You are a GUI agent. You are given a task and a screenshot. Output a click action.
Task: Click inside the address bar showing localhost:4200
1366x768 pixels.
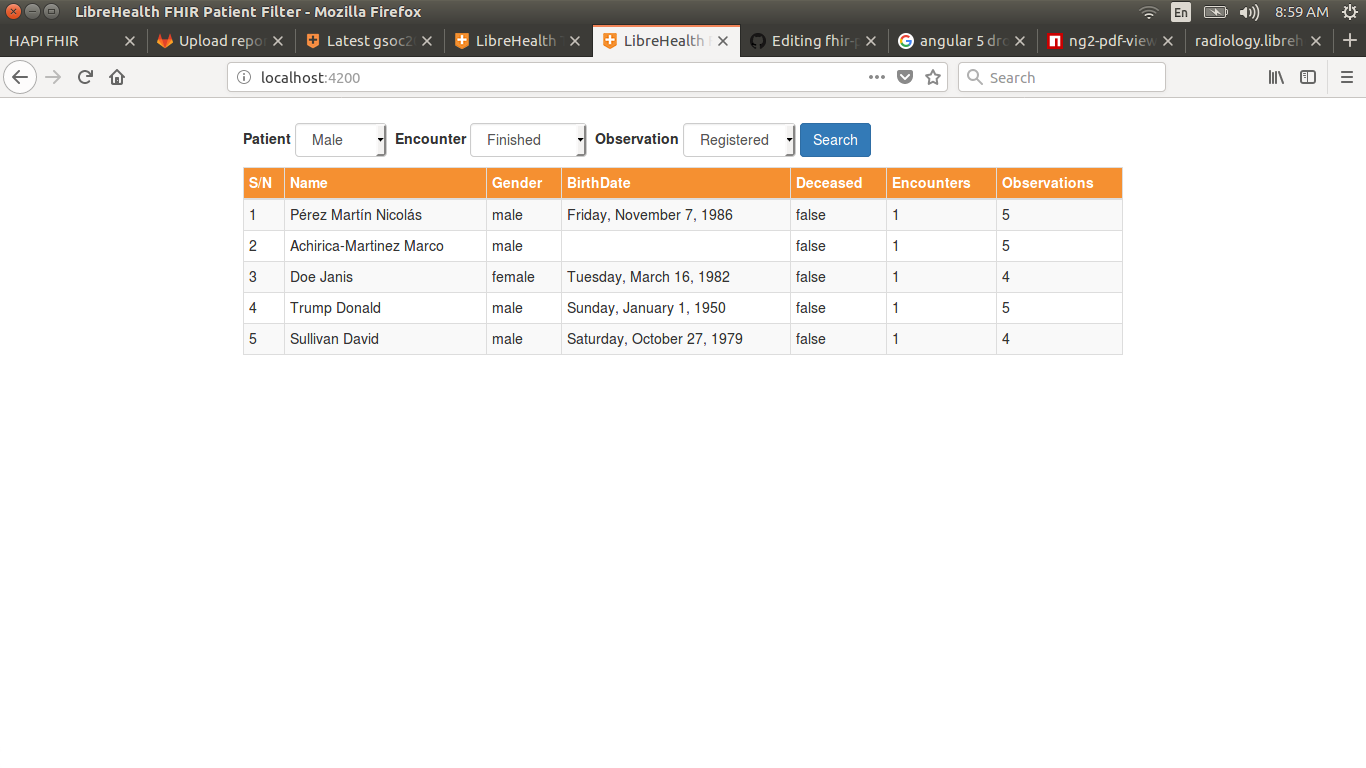pos(500,77)
